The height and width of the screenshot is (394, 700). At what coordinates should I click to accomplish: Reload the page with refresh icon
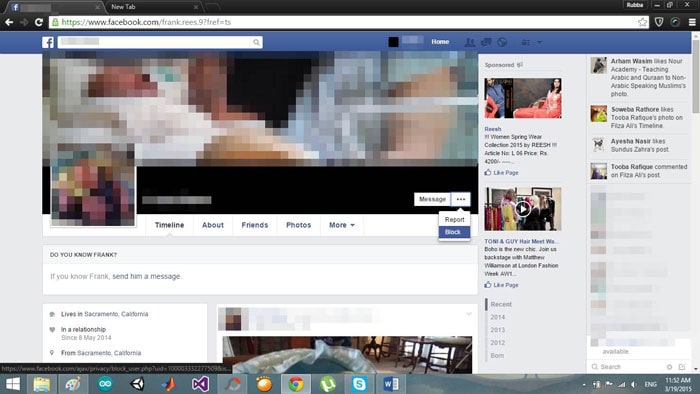[39, 22]
